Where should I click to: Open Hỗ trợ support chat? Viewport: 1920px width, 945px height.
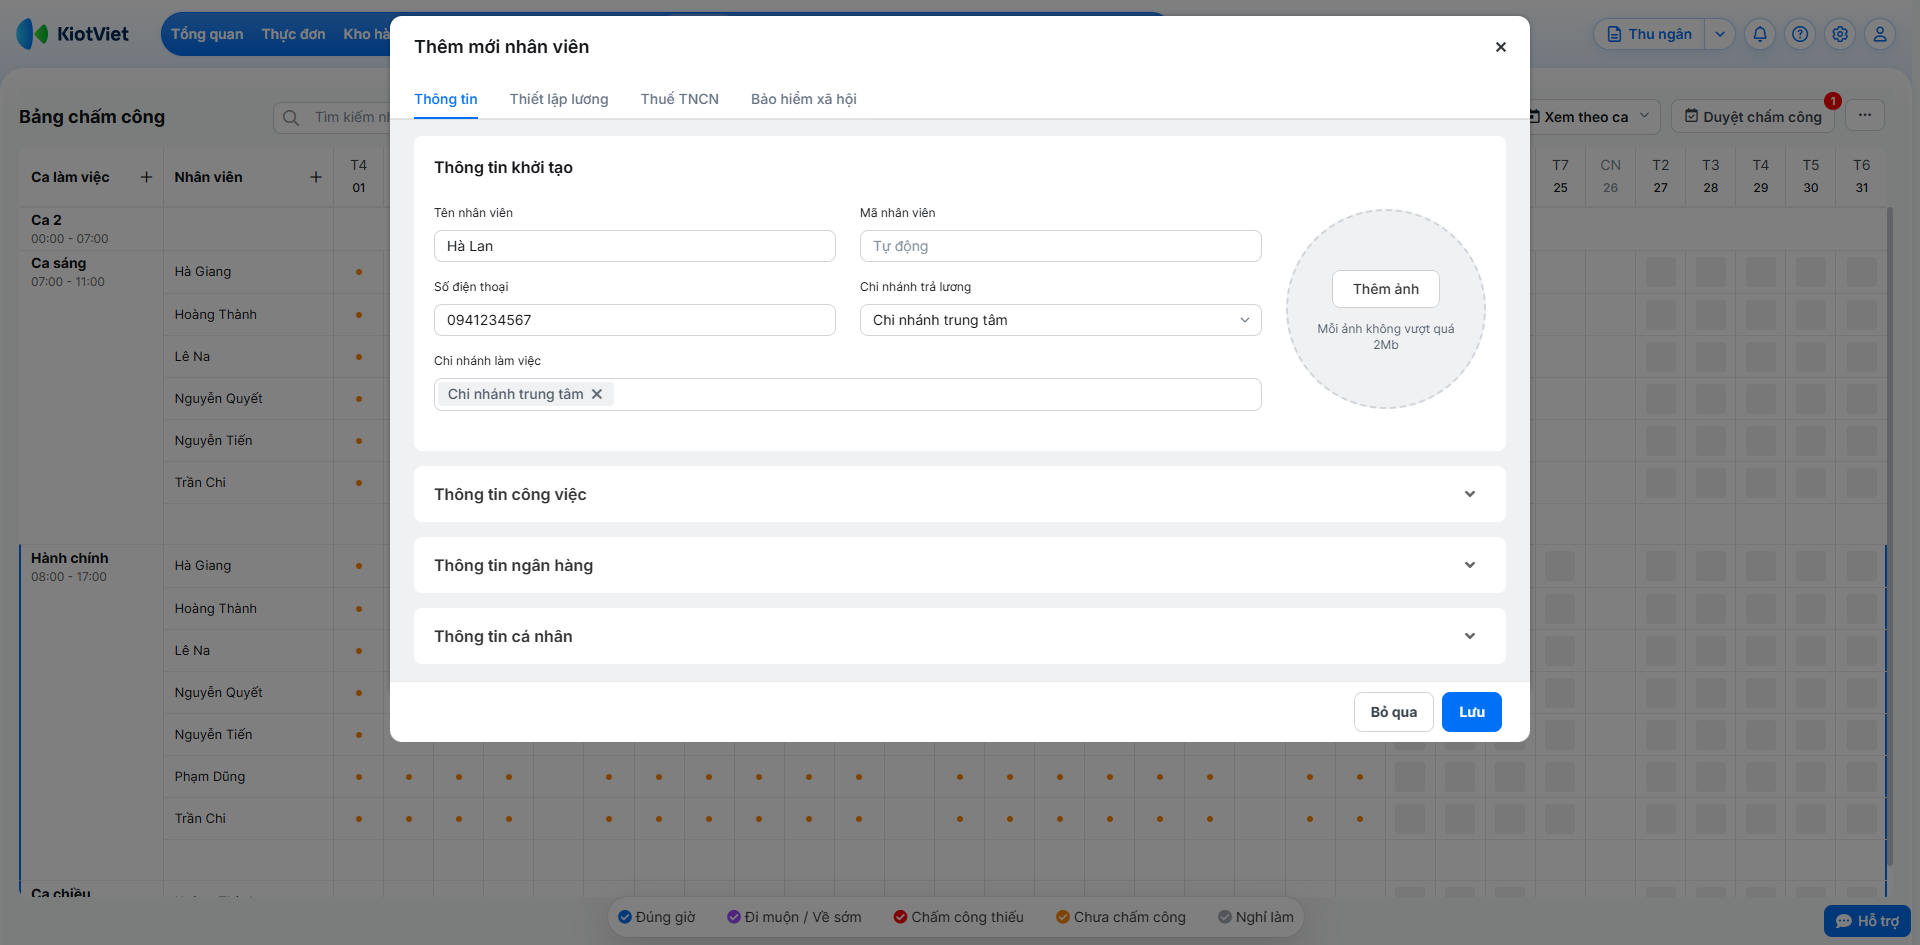(1867, 921)
